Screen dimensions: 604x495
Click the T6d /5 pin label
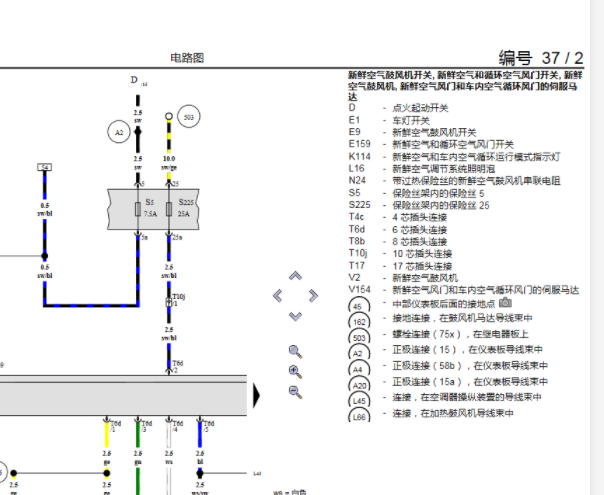coord(209,426)
